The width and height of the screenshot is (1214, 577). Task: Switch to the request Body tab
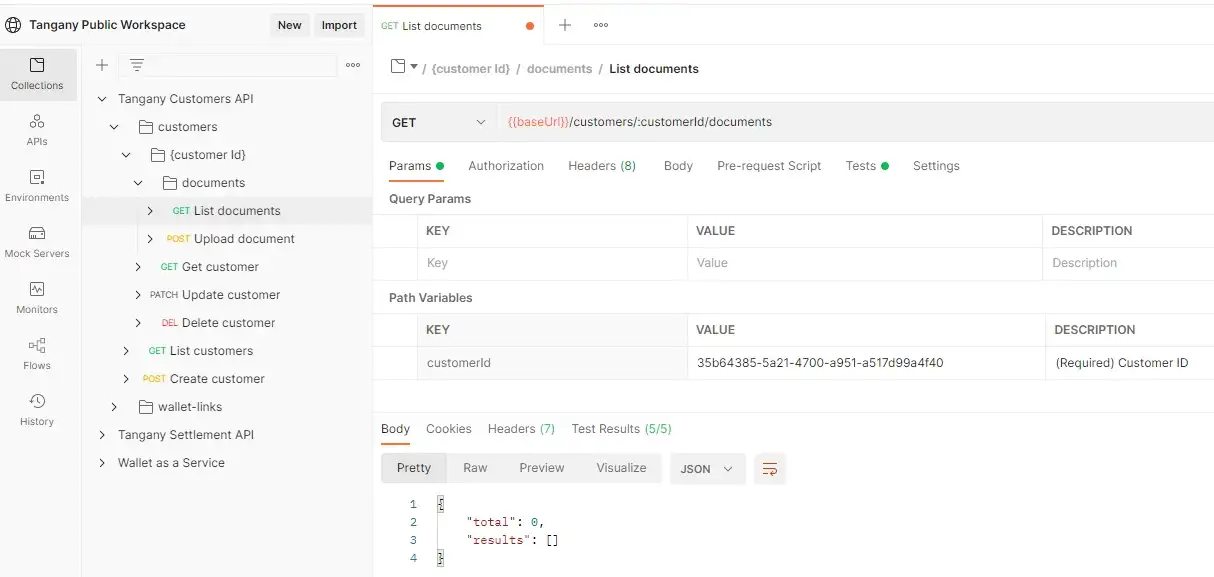pyautogui.click(x=678, y=166)
